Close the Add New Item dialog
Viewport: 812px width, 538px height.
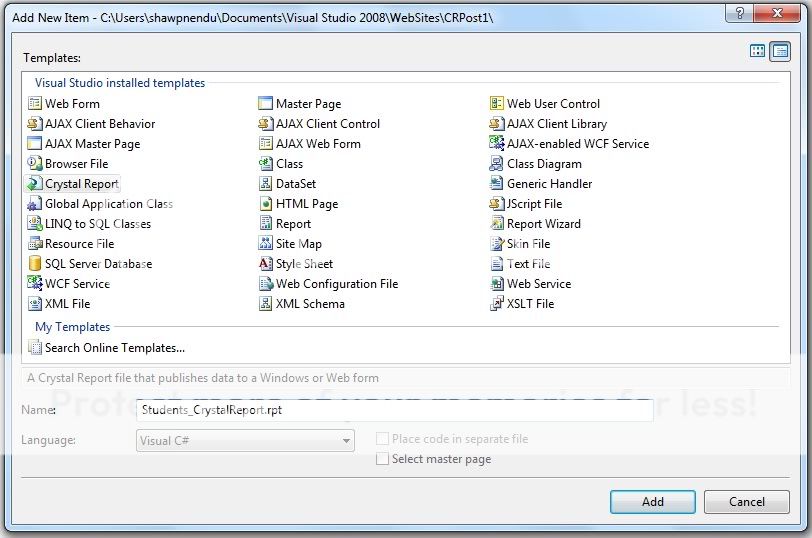pyautogui.click(x=777, y=13)
